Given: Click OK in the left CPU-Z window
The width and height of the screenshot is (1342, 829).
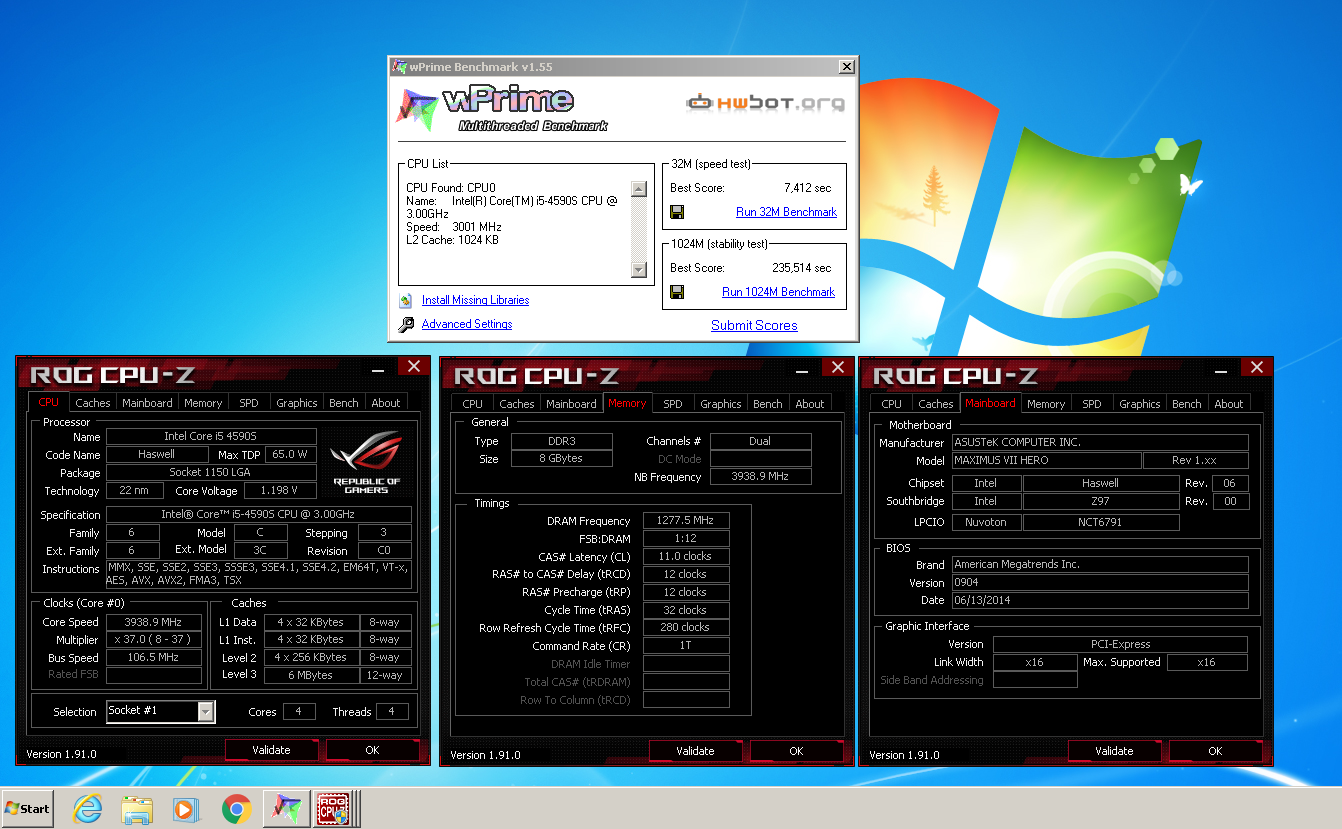Looking at the screenshot, I should 372,750.
